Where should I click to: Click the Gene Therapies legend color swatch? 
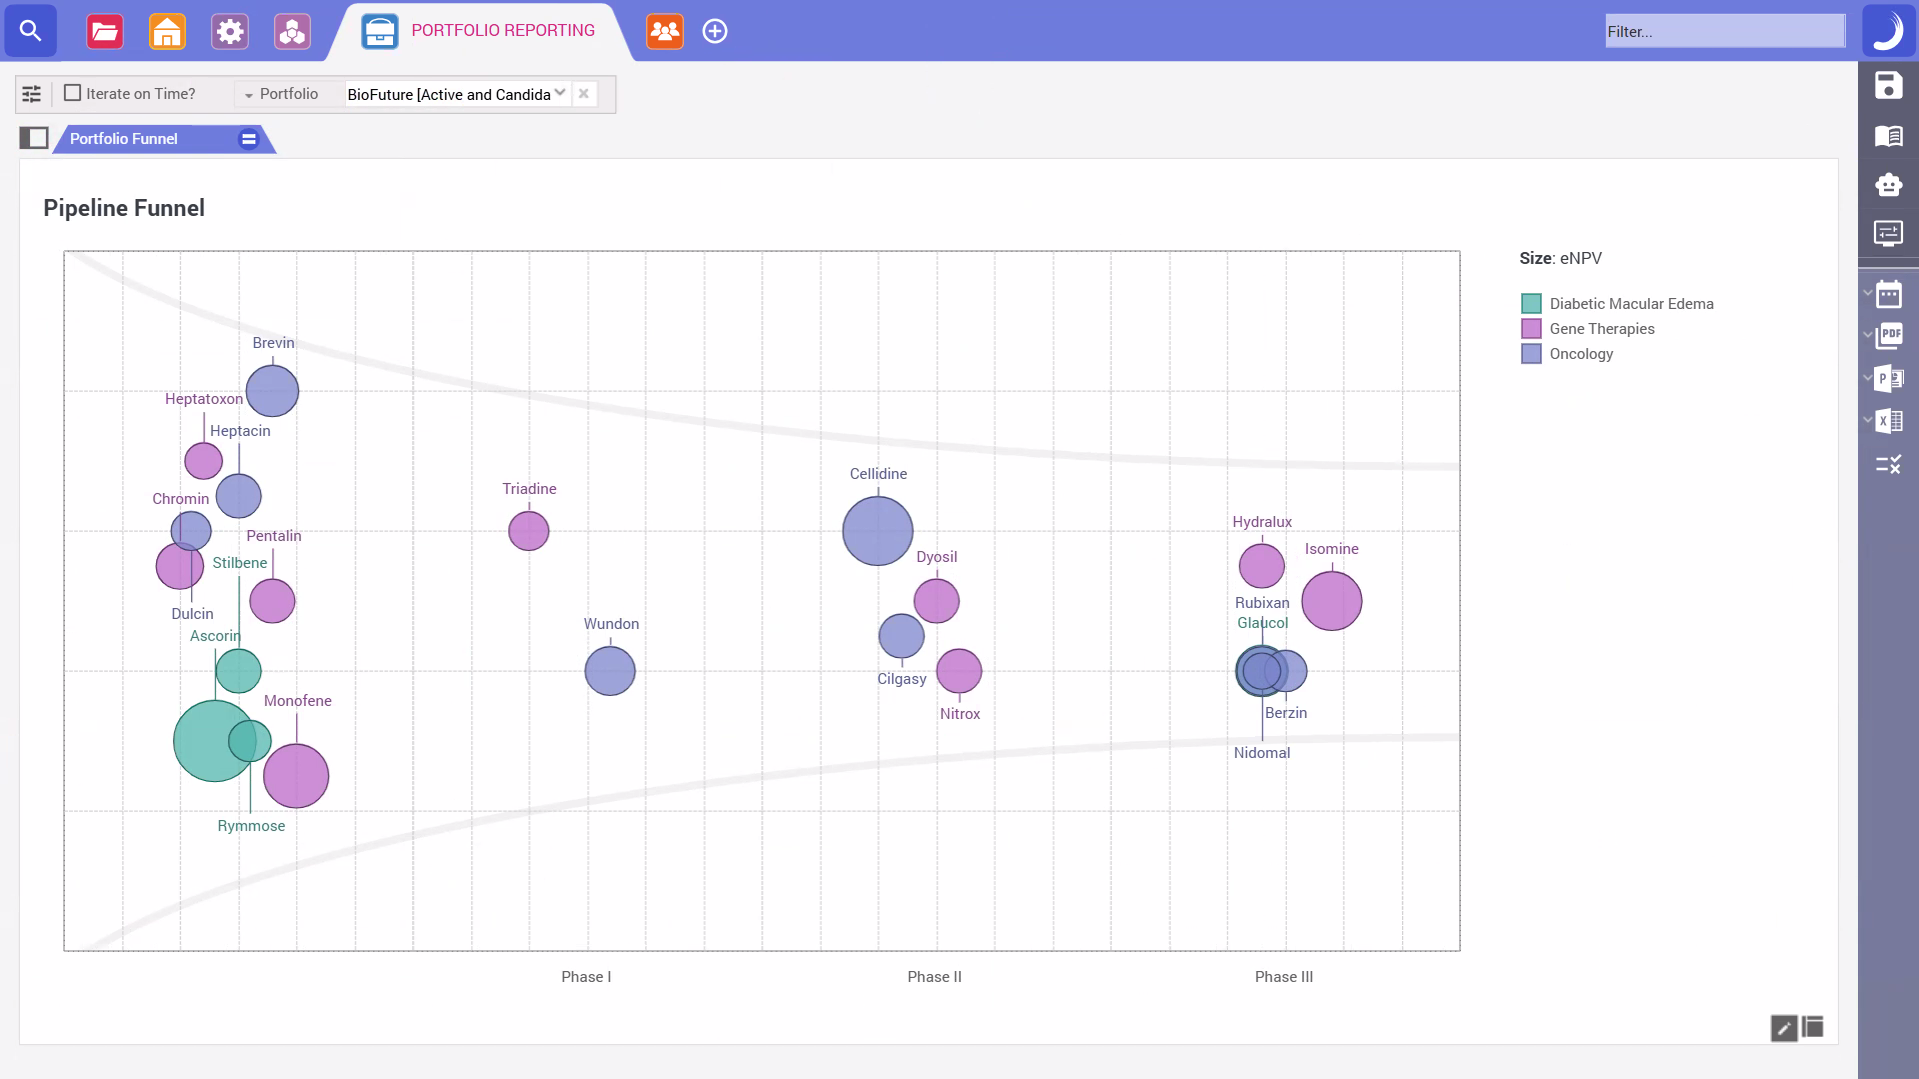pos(1529,328)
